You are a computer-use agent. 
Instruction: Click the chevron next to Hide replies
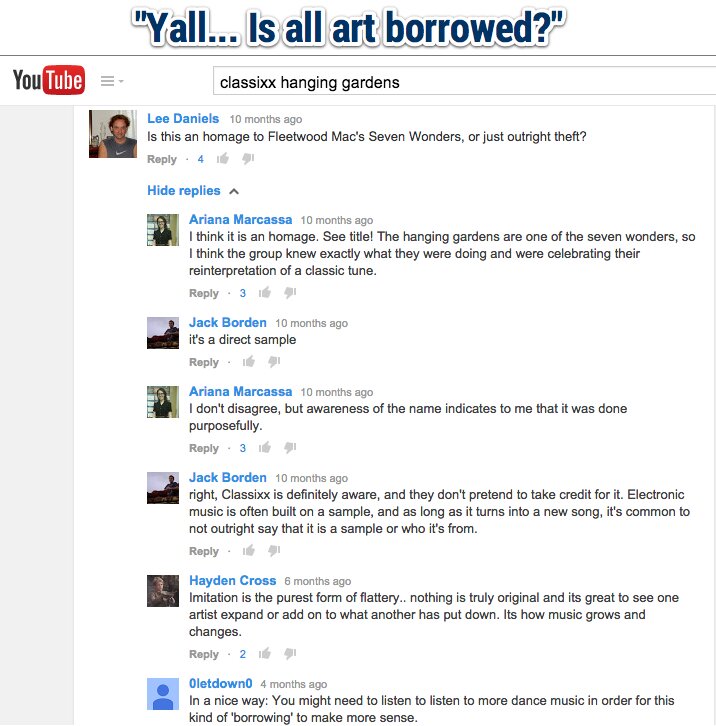(234, 191)
